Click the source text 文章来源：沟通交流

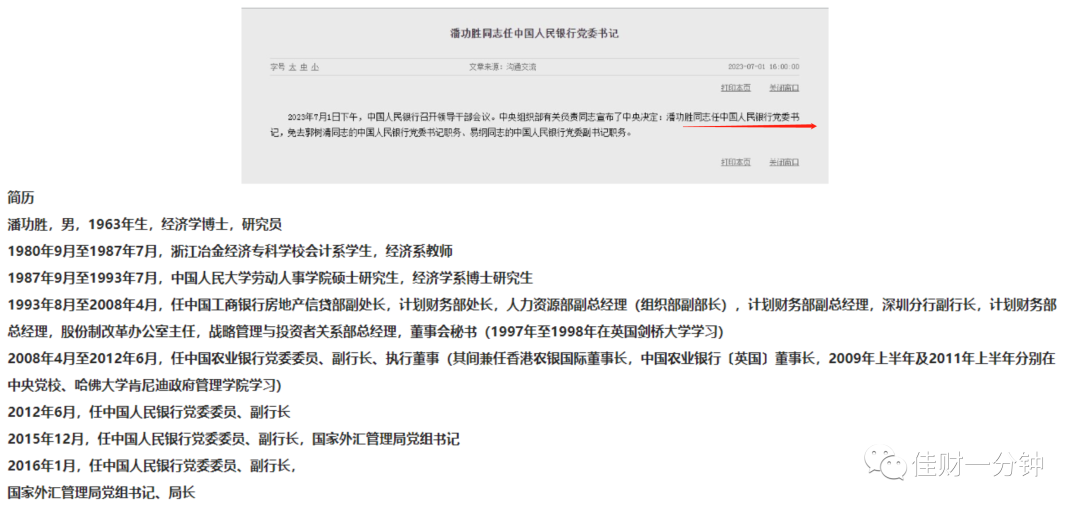point(502,67)
